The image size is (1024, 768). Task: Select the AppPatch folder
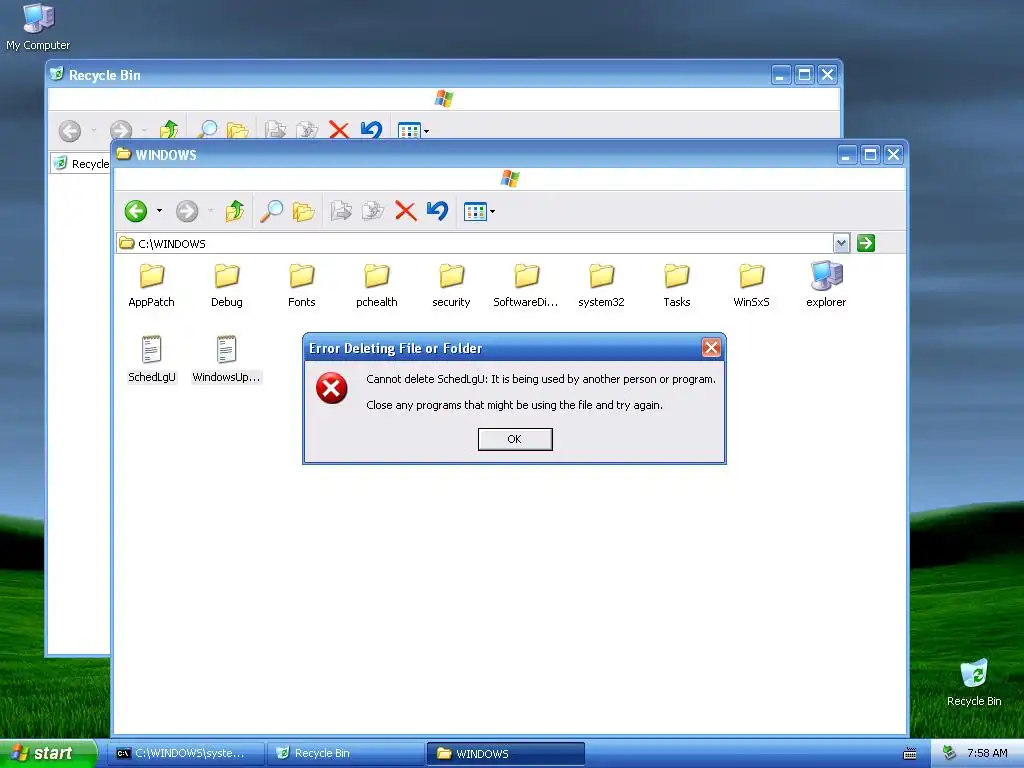[x=152, y=285]
